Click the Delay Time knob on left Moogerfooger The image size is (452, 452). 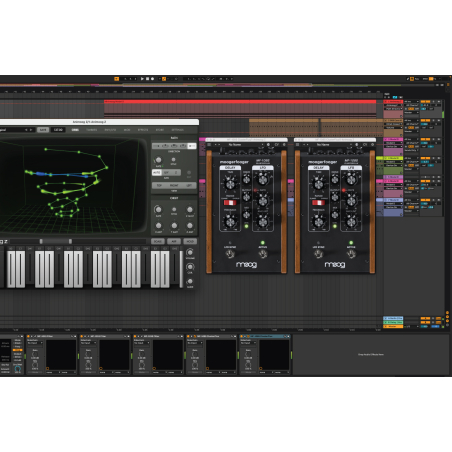click(x=230, y=183)
